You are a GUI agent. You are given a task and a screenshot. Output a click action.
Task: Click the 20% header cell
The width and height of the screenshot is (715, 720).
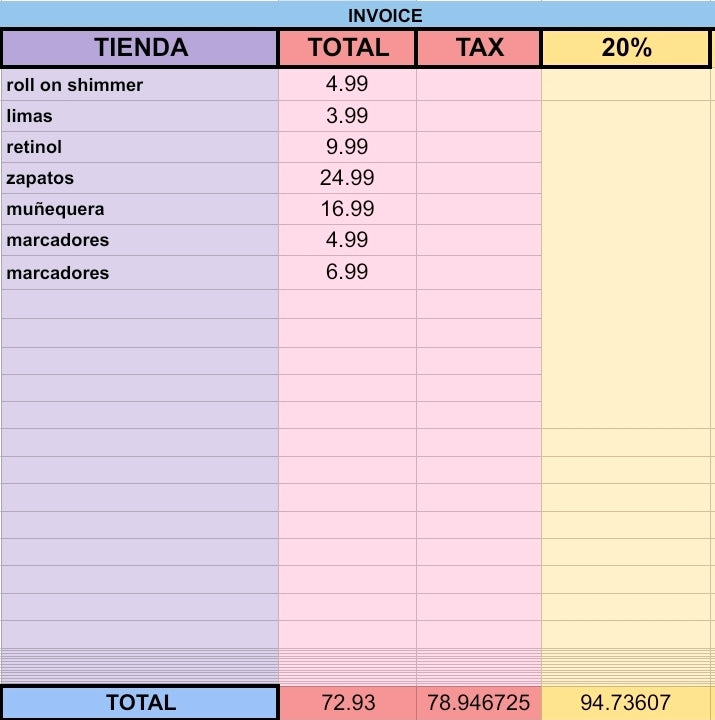(625, 48)
